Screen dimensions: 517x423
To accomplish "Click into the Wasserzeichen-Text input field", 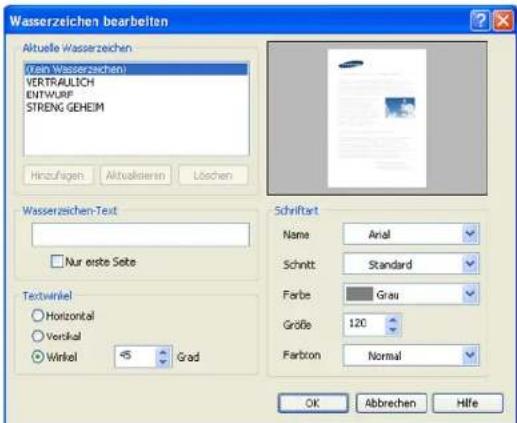I will (141, 235).
